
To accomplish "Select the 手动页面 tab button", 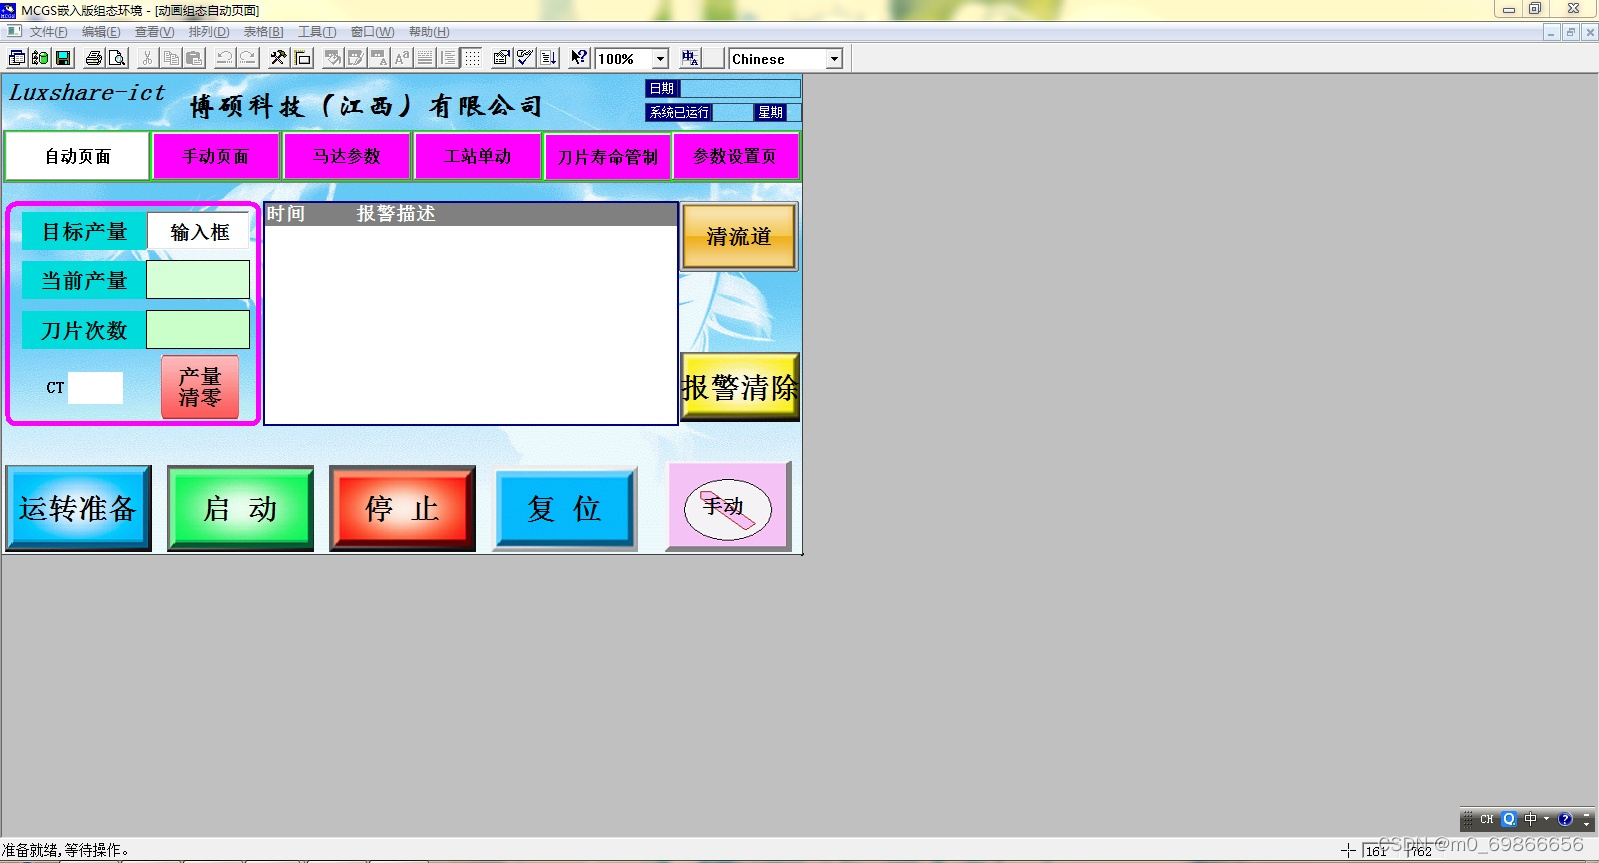I will coord(215,156).
